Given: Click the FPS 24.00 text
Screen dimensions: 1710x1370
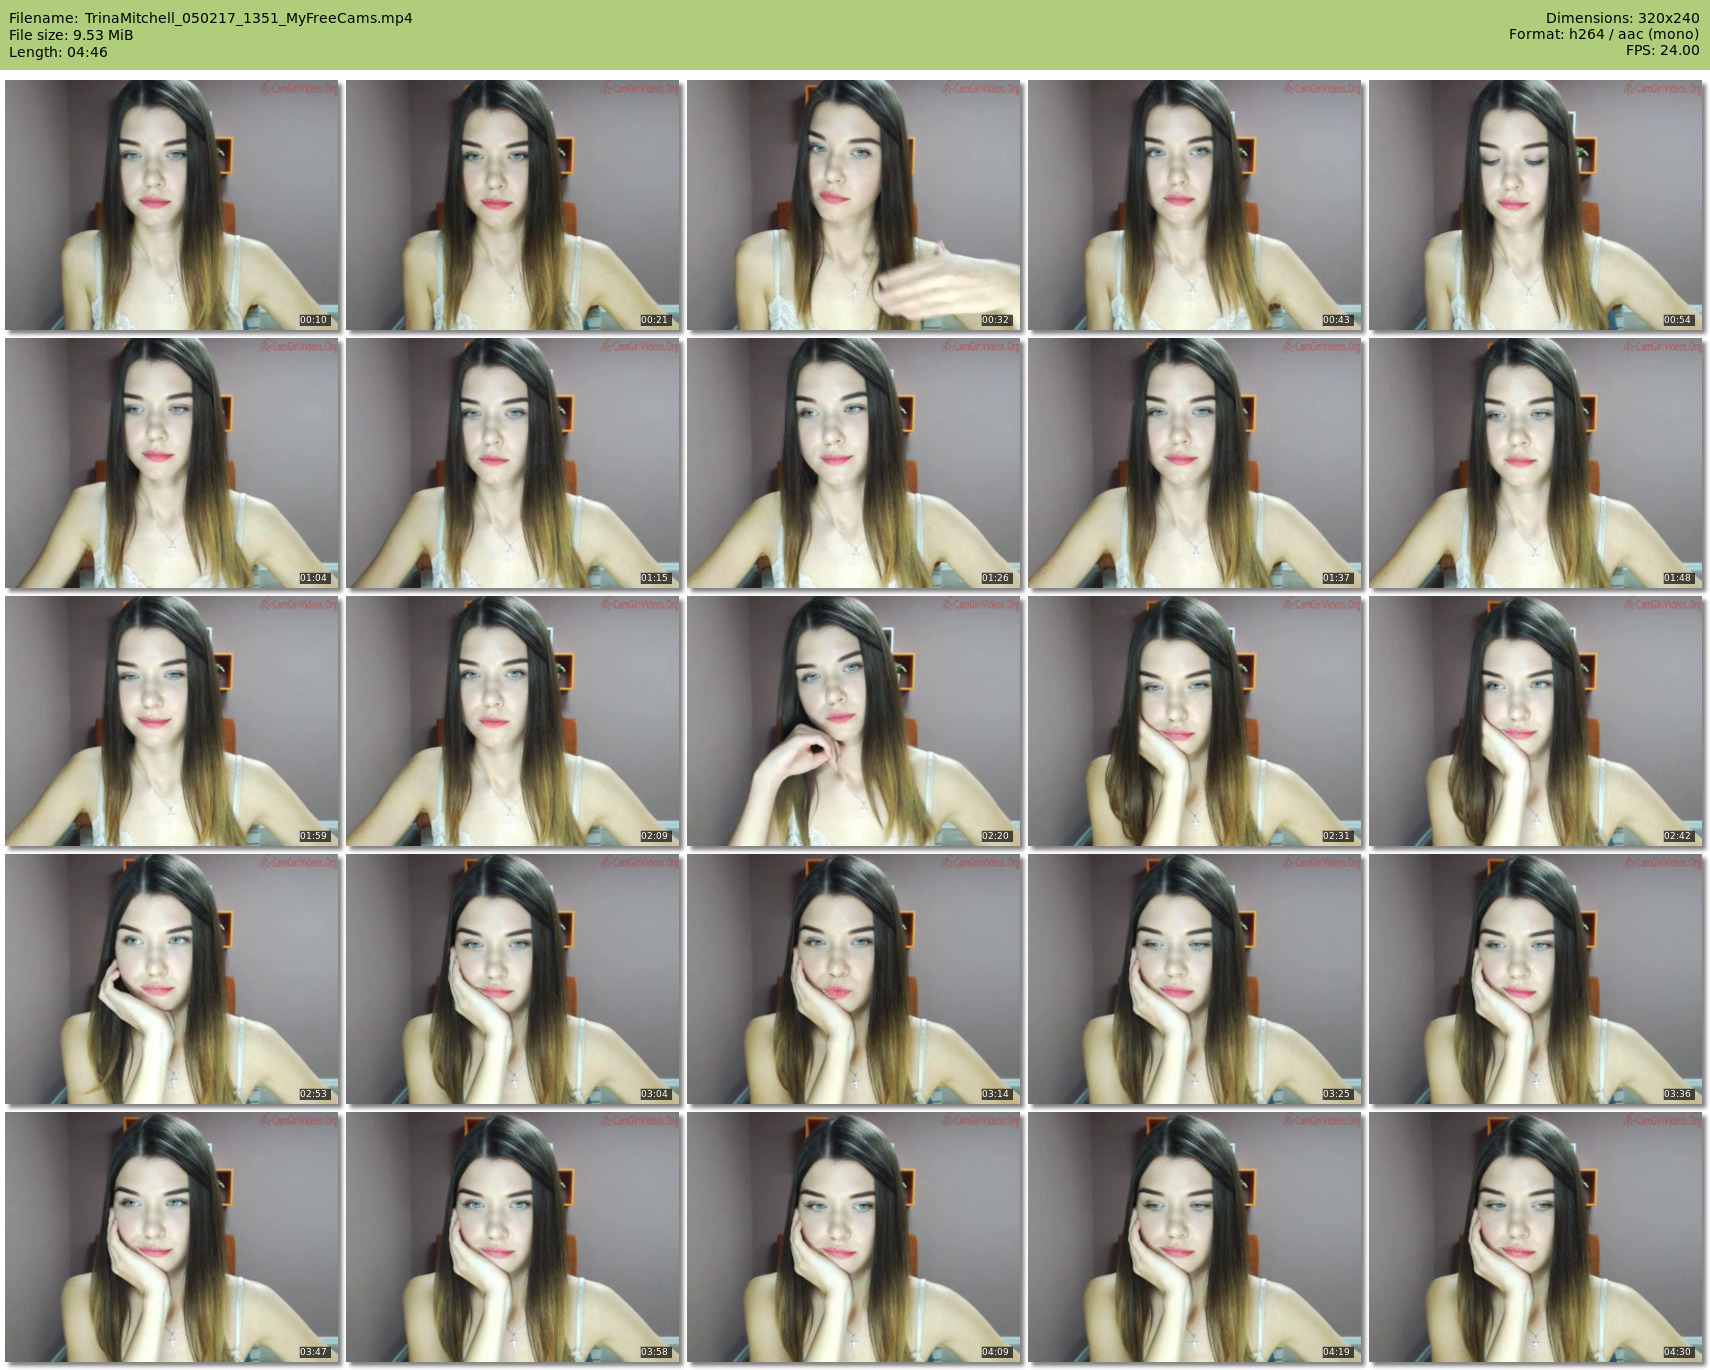Looking at the screenshot, I should click(1662, 50).
